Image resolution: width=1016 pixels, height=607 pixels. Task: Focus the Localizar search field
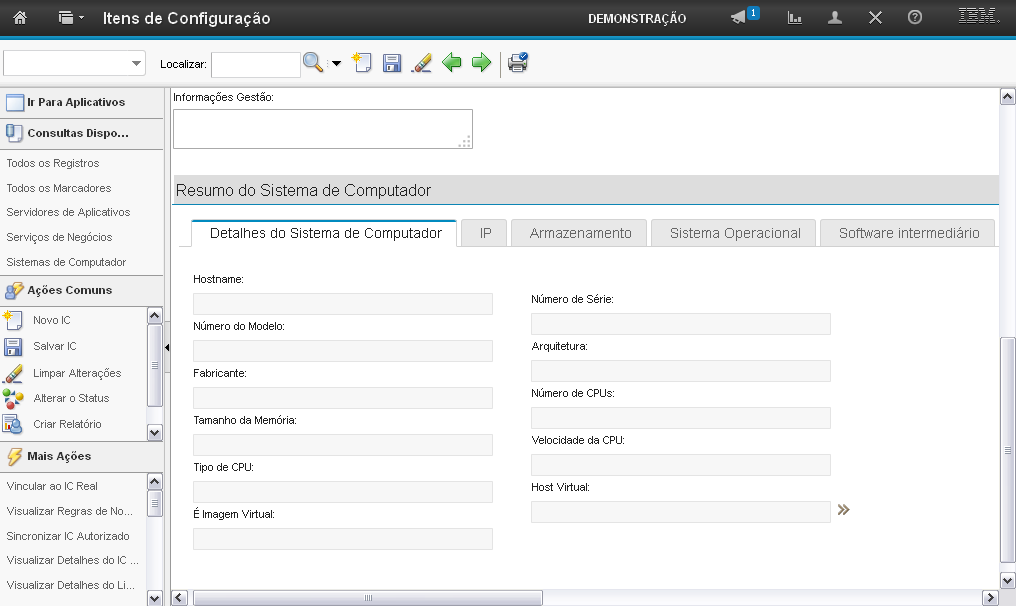click(x=255, y=64)
